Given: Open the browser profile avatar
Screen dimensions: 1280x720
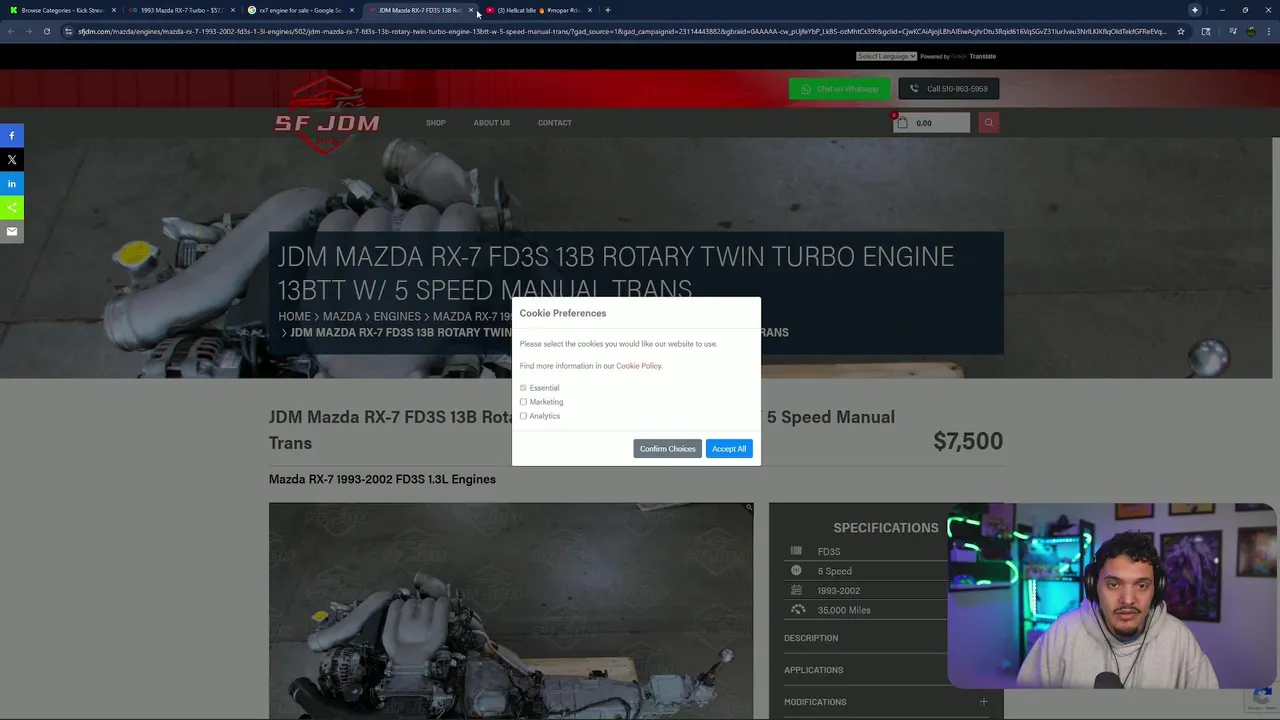Looking at the screenshot, I should click(1250, 31).
